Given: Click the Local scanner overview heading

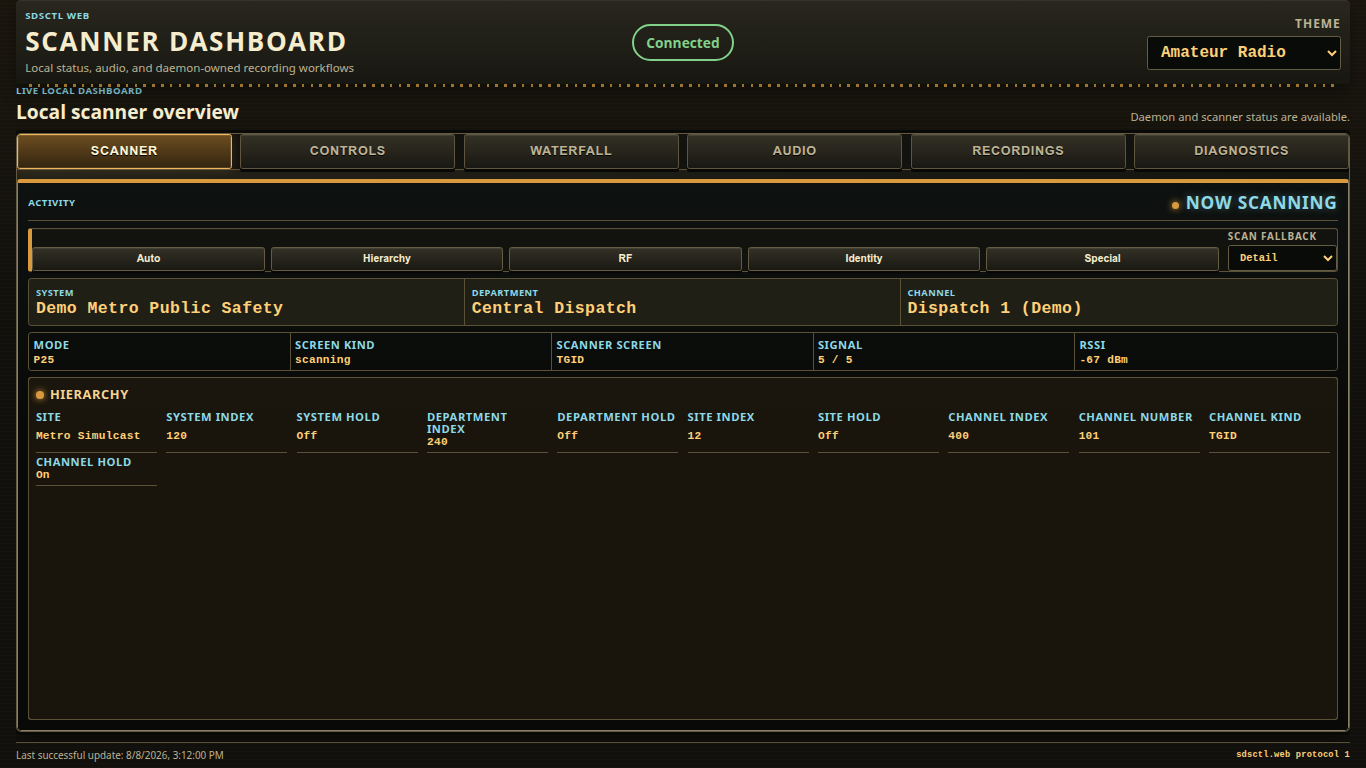Looking at the screenshot, I should 128,112.
